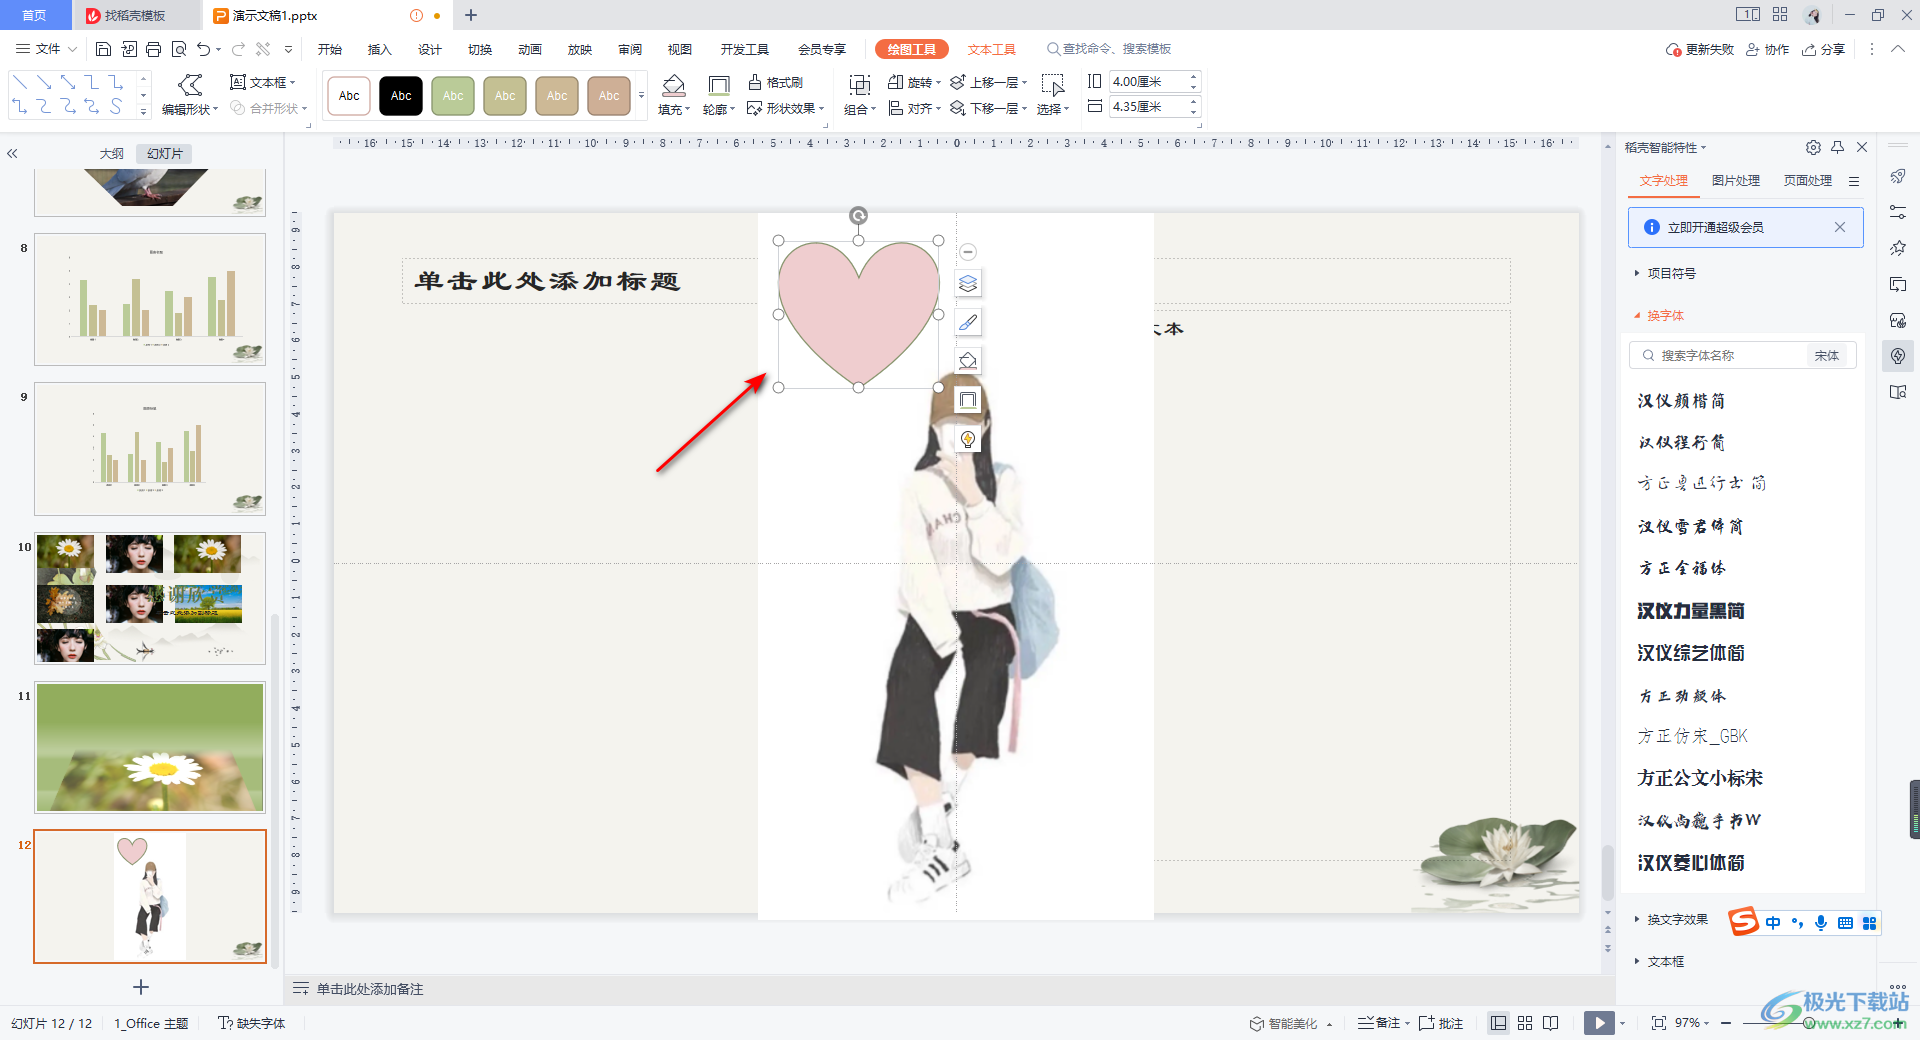Click the redo arrow icon
The image size is (1920, 1040).
click(238, 49)
